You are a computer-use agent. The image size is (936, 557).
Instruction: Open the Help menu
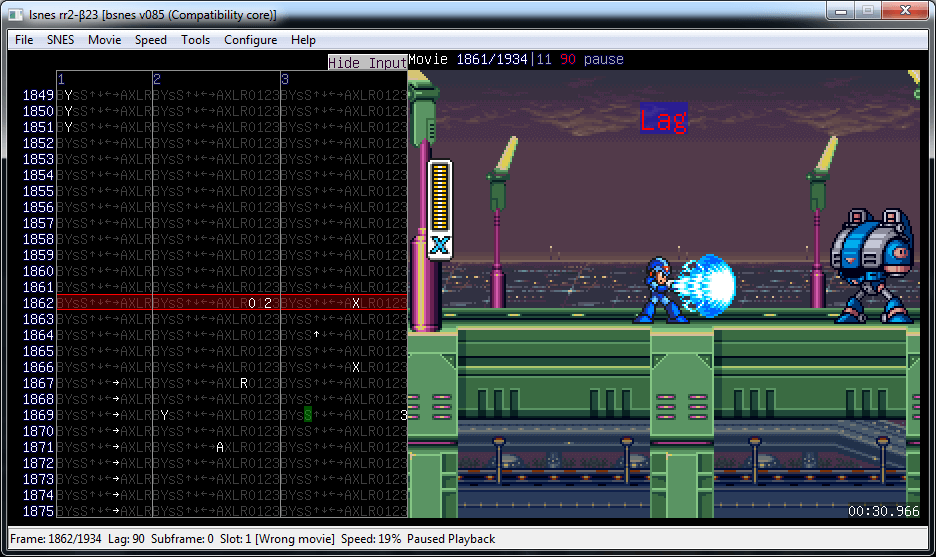pos(303,40)
